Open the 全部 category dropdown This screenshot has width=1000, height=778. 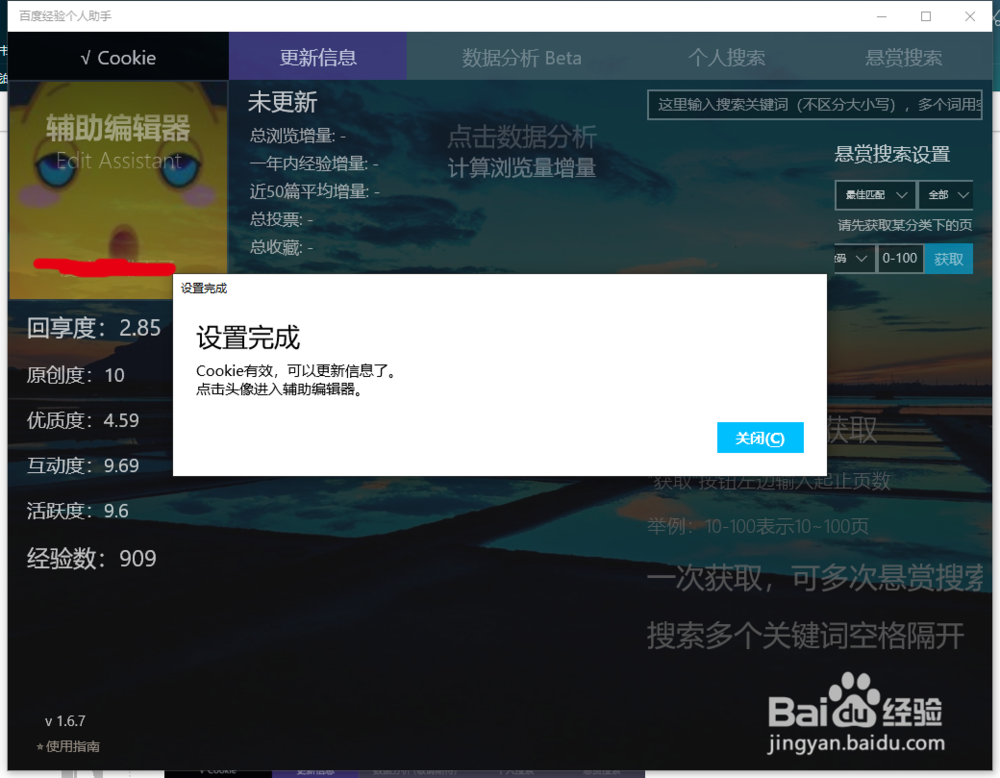[x=945, y=194]
